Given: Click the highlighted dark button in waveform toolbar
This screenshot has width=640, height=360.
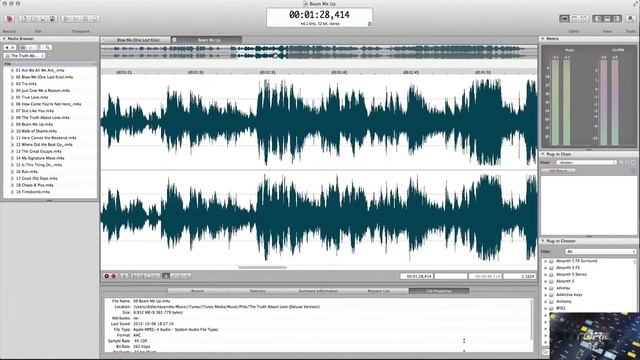Looking at the screenshot, I should point(166,276).
